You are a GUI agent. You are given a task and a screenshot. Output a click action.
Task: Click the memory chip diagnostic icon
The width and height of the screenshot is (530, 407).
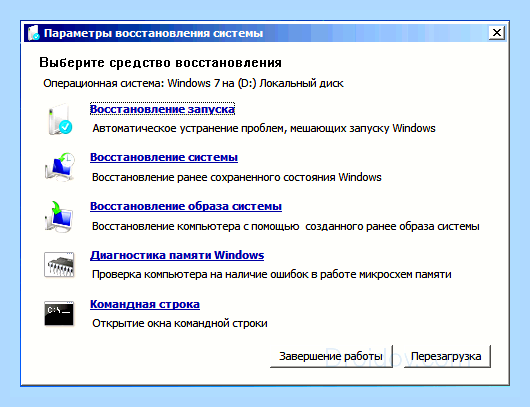coord(59,264)
